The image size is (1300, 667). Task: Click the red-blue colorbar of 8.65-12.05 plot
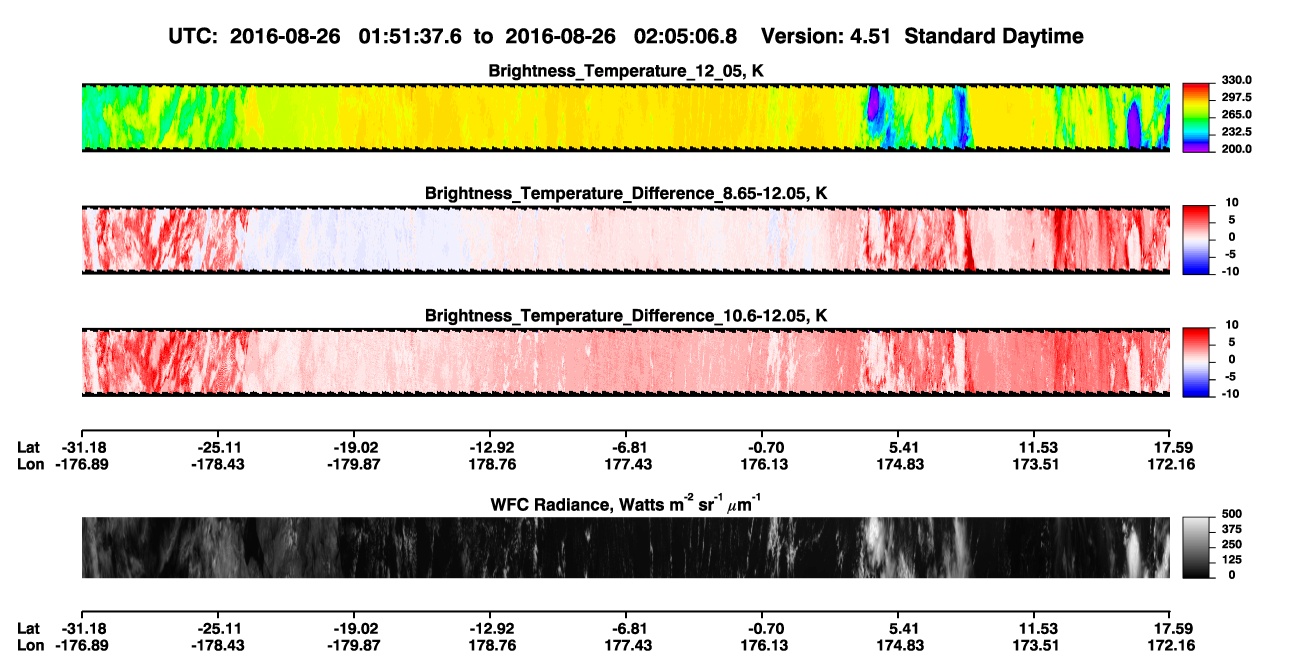tap(1196, 239)
